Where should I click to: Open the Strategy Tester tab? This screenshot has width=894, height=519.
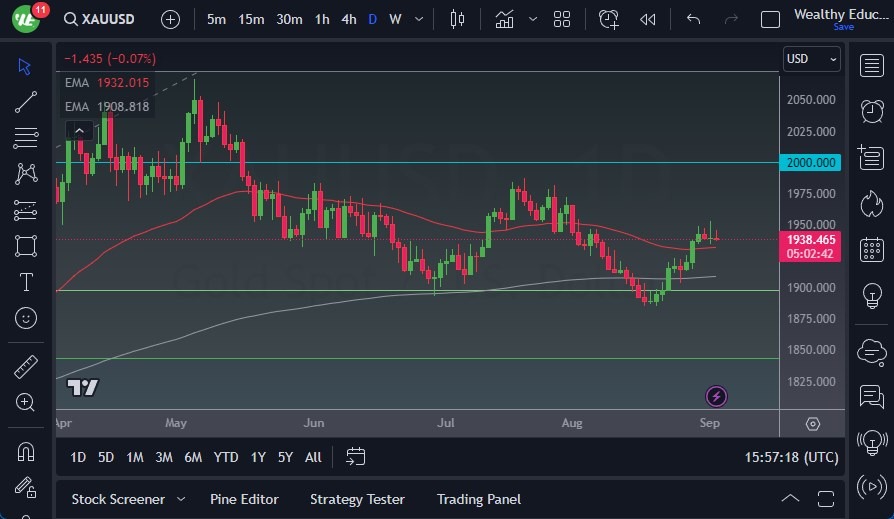tap(357, 499)
